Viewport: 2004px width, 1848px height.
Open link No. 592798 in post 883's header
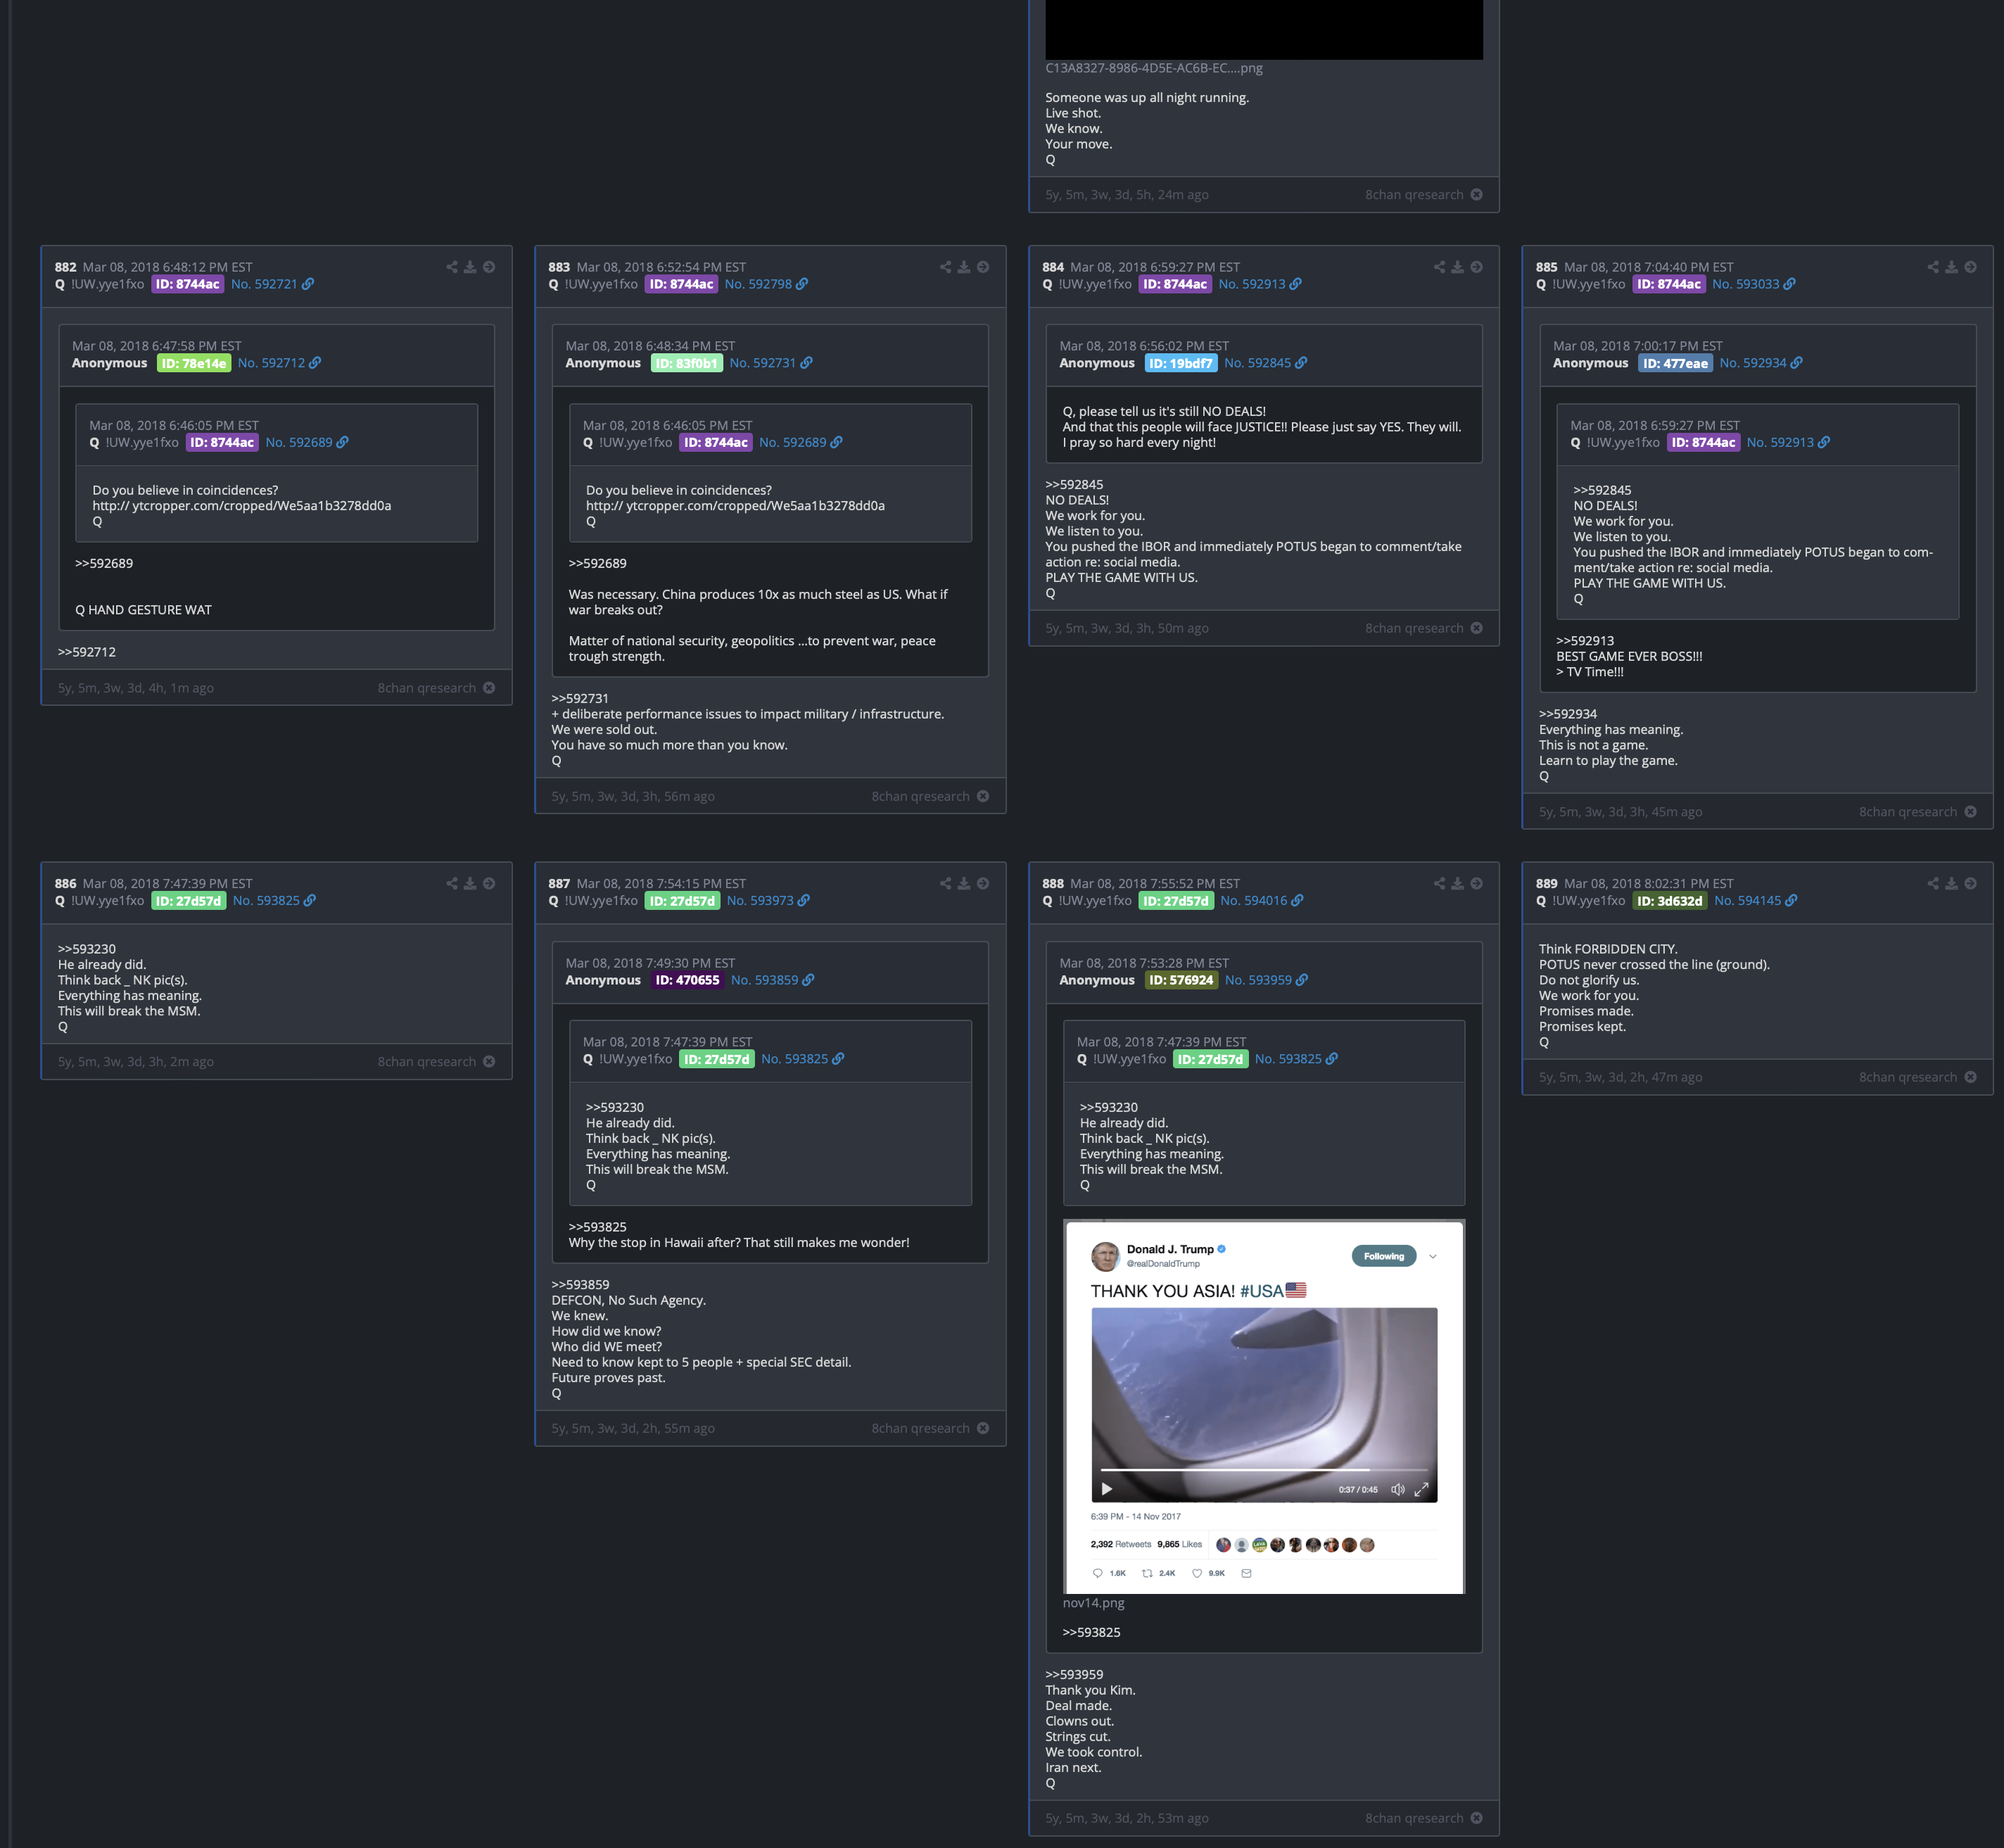click(x=766, y=284)
